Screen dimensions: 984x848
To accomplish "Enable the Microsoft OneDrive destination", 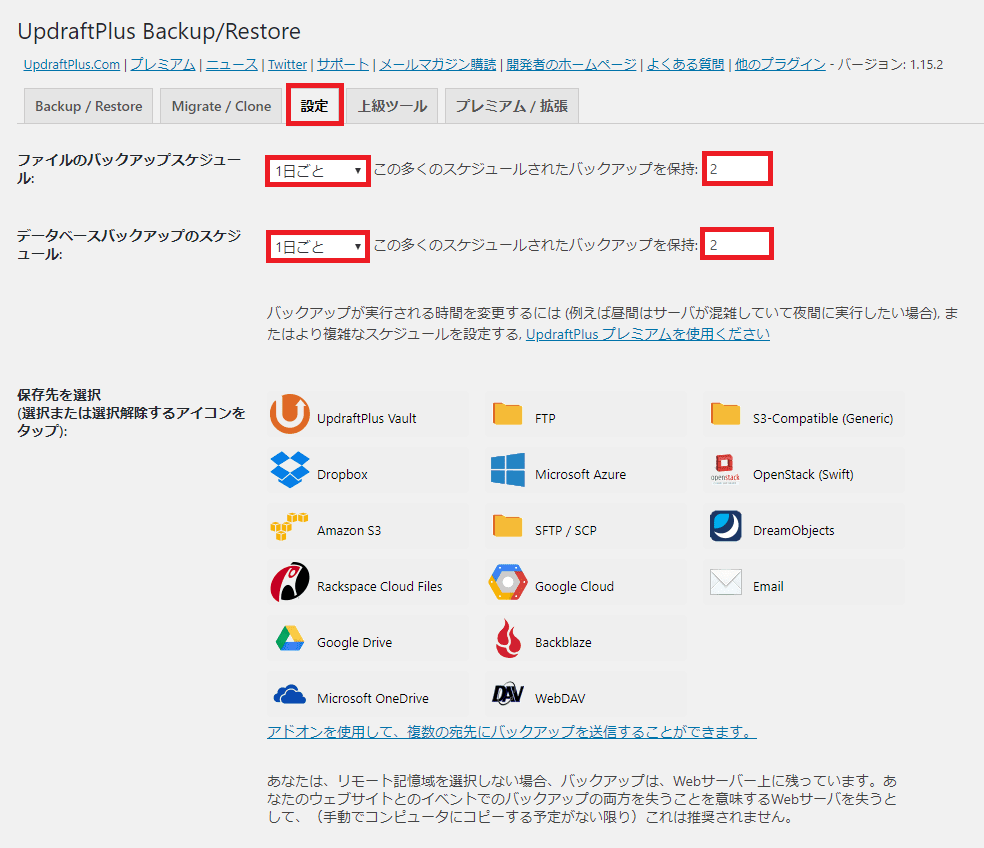I will click(290, 697).
